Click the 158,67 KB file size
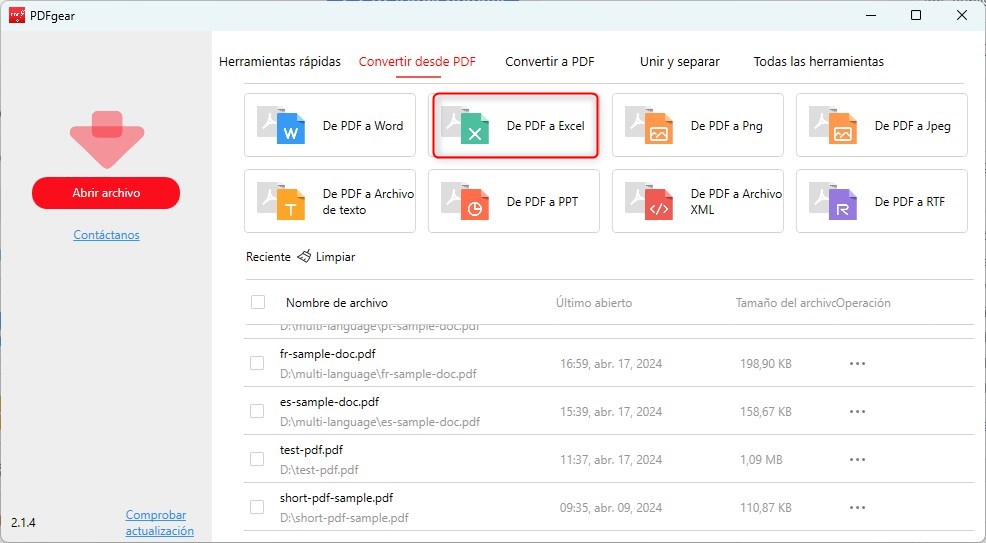Screen dimensions: 986x543 pyautogui.click(x=766, y=412)
